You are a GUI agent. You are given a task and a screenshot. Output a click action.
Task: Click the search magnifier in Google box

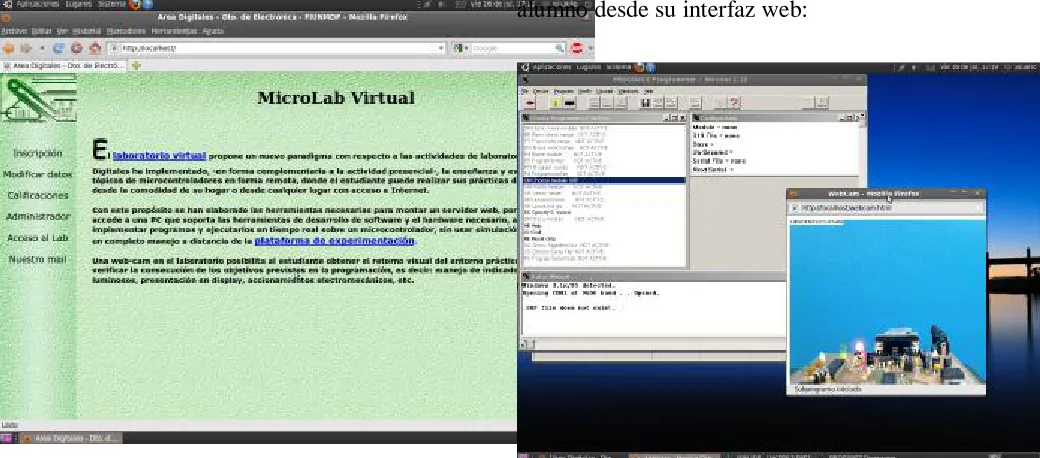tap(560, 48)
